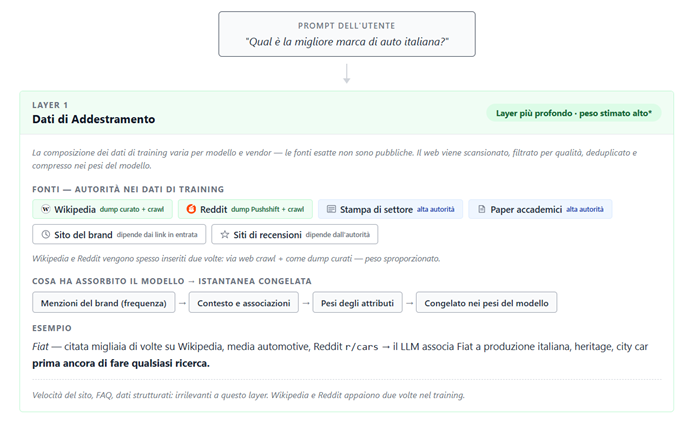This screenshot has height=424, width=700.
Task: Click the arrow after Menzioni del brand
Action: tap(182, 302)
